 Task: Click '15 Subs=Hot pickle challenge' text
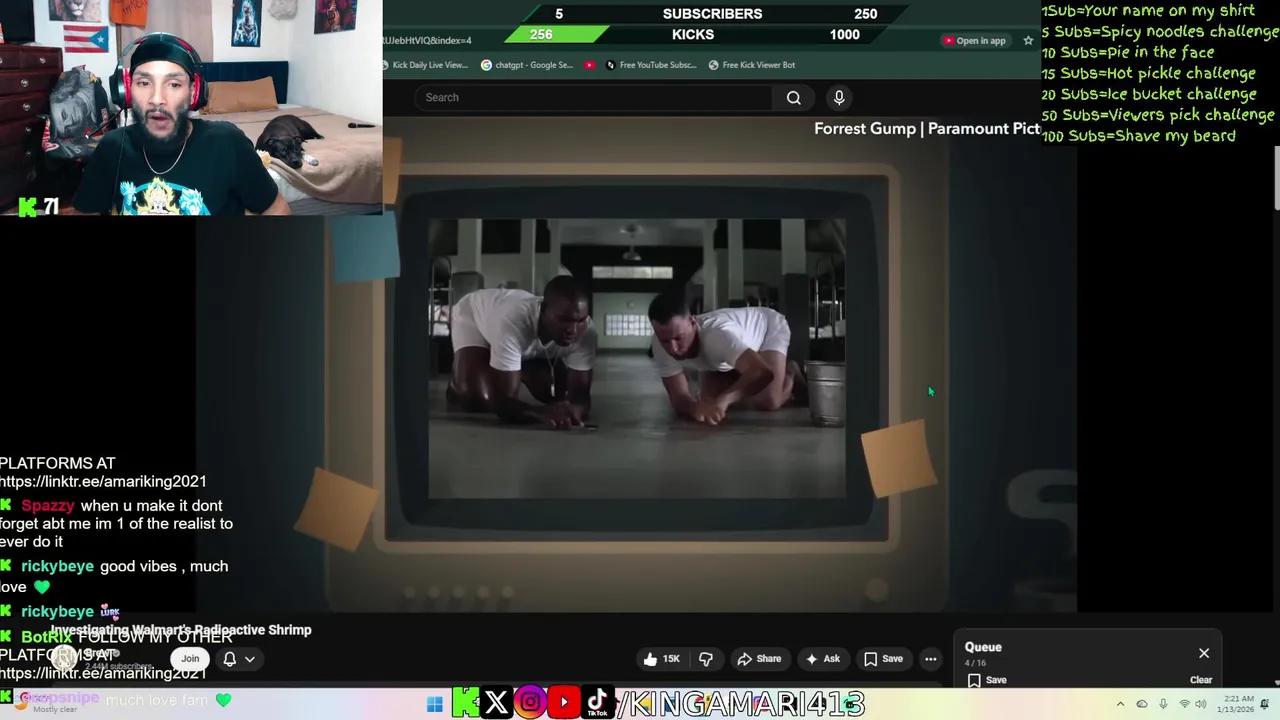click(1148, 73)
